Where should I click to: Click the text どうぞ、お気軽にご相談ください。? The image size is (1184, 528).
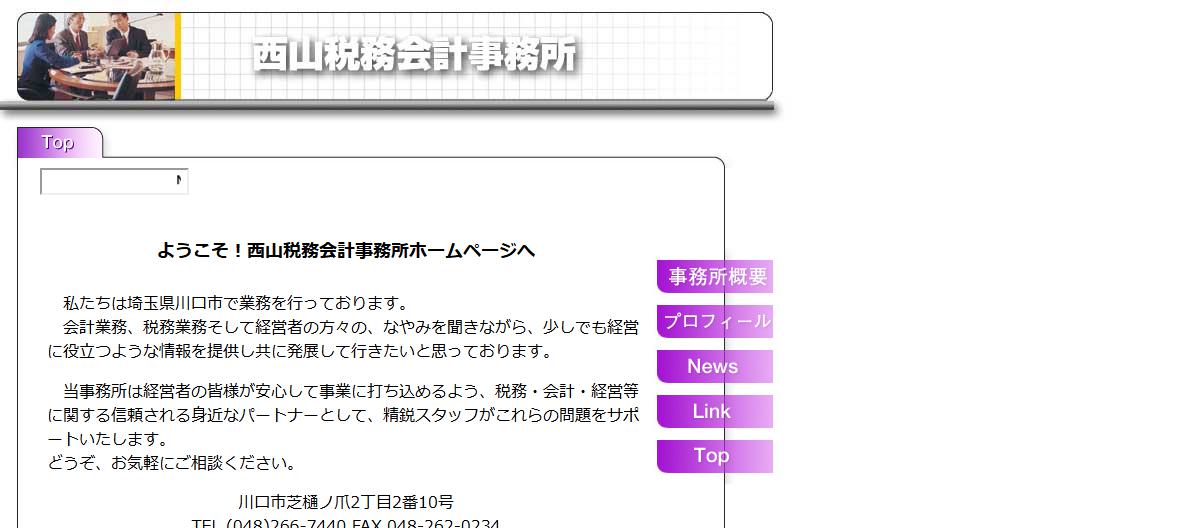tap(172, 463)
